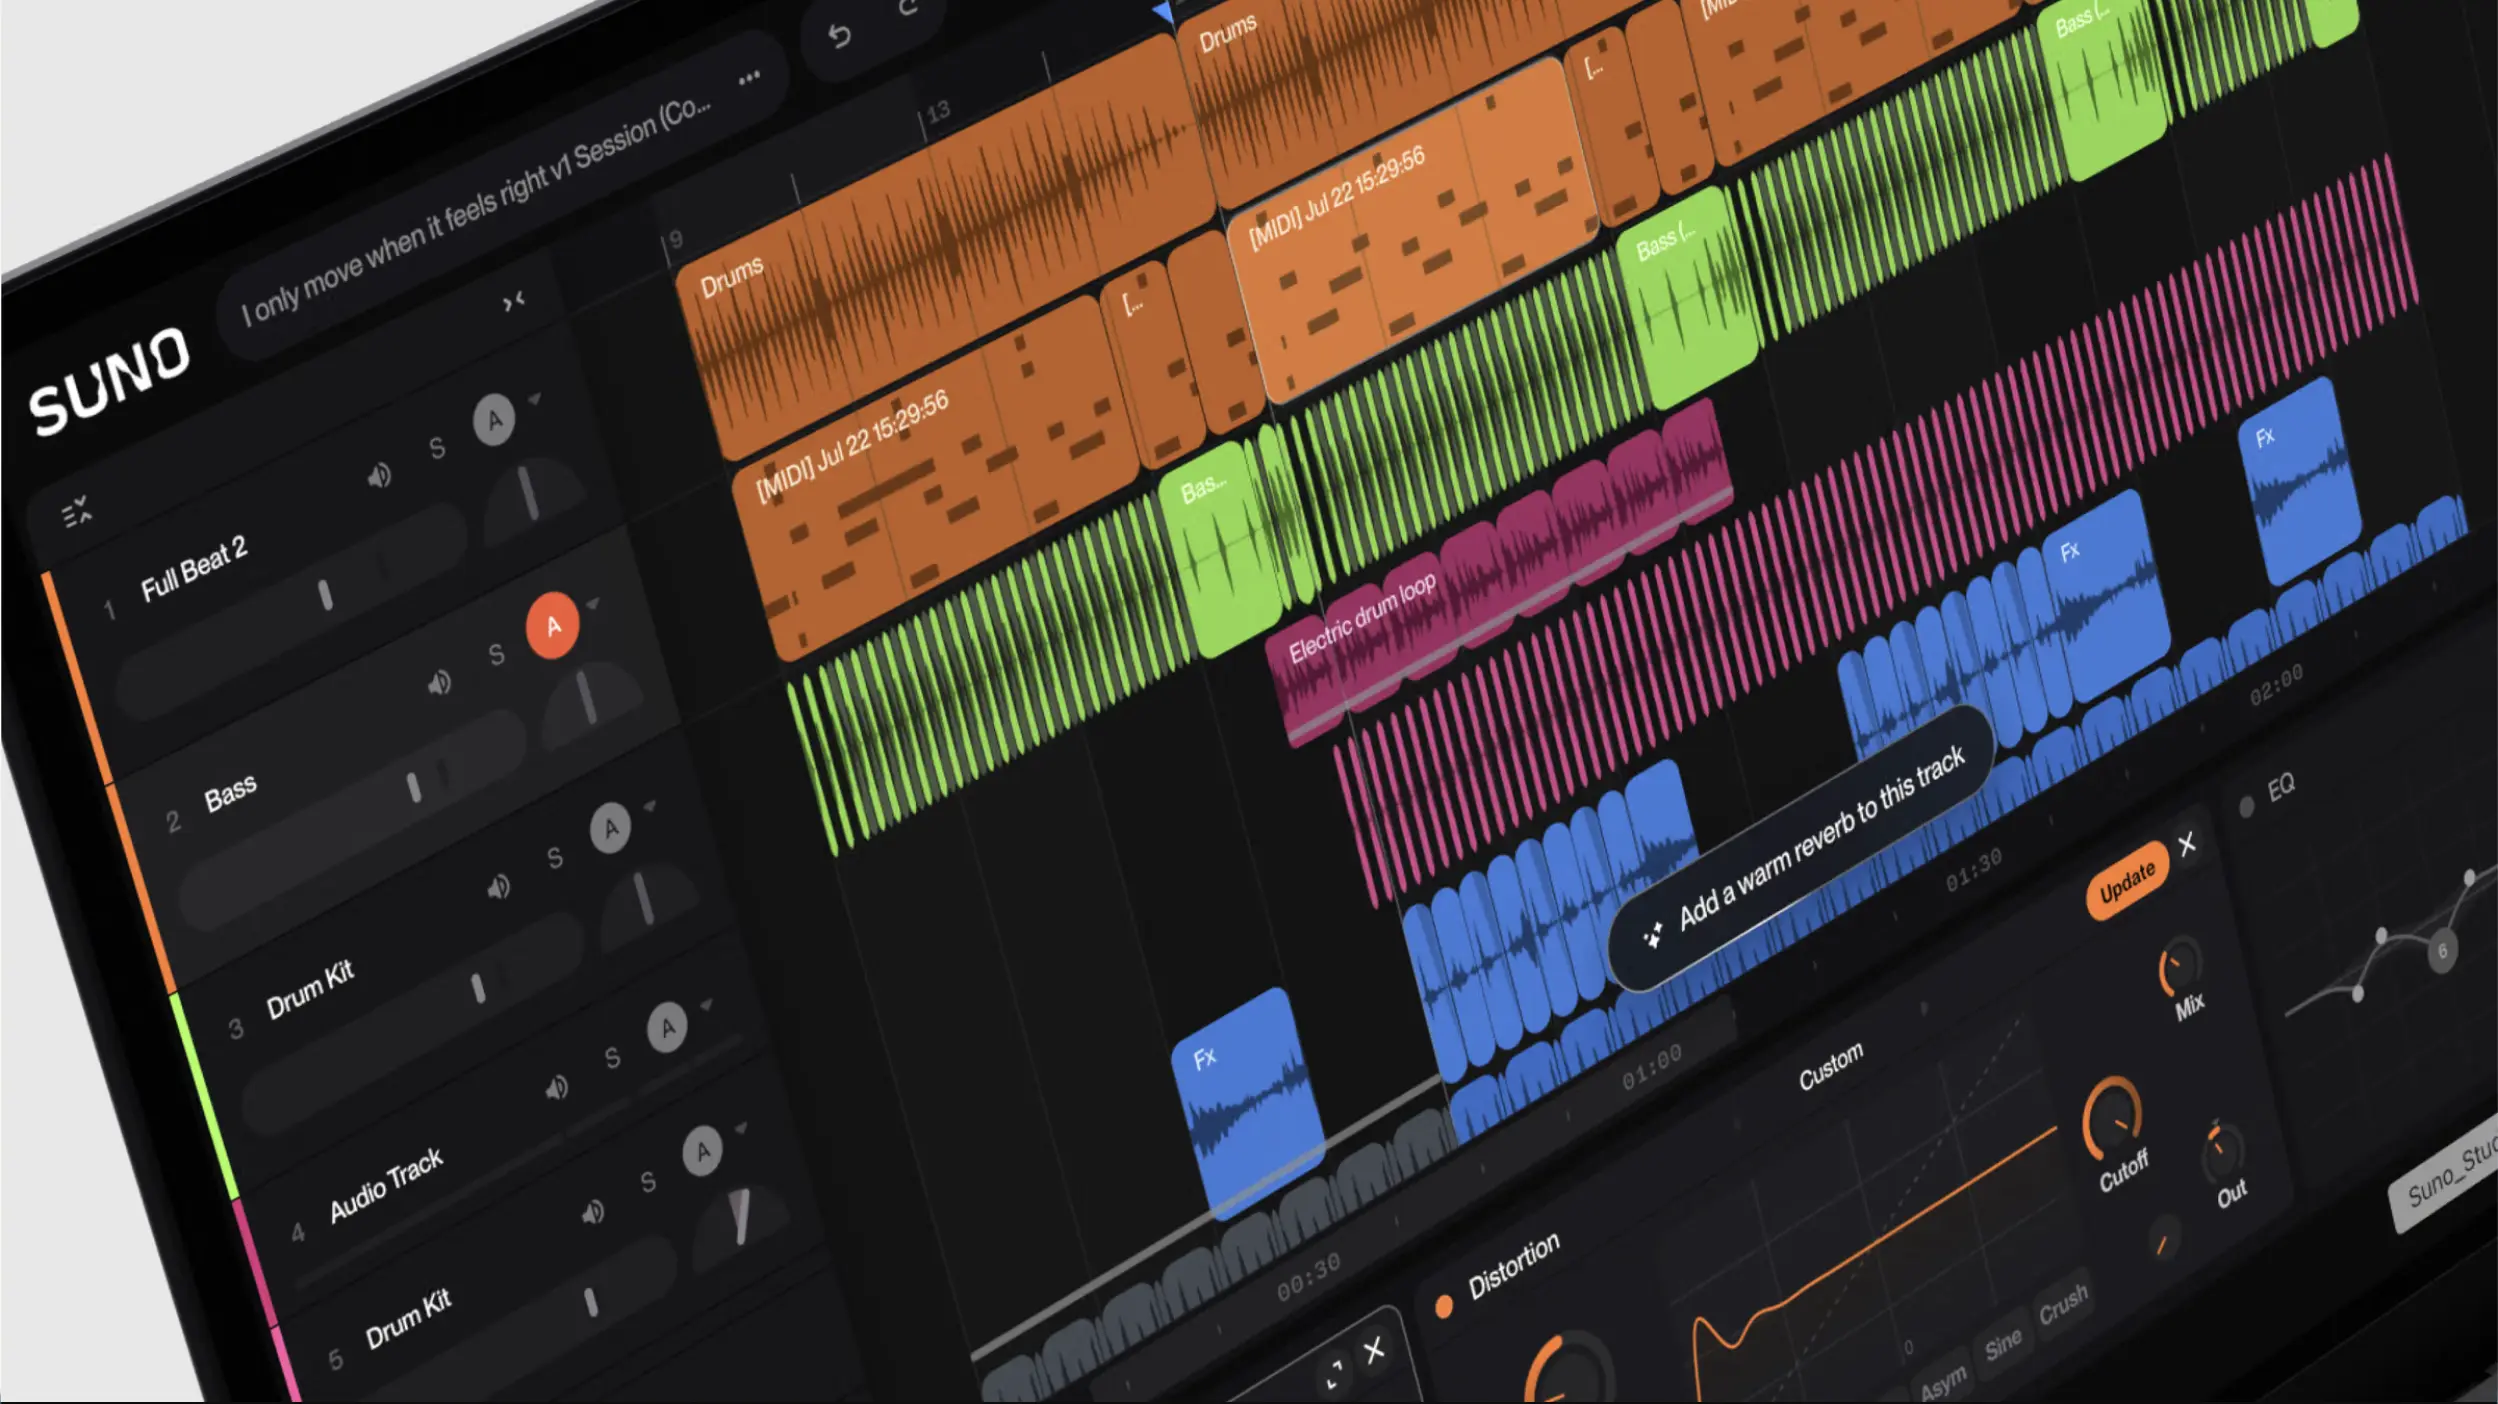Click the 02:00 timeline marker
The height and width of the screenshot is (1404, 2498).
(2276, 684)
